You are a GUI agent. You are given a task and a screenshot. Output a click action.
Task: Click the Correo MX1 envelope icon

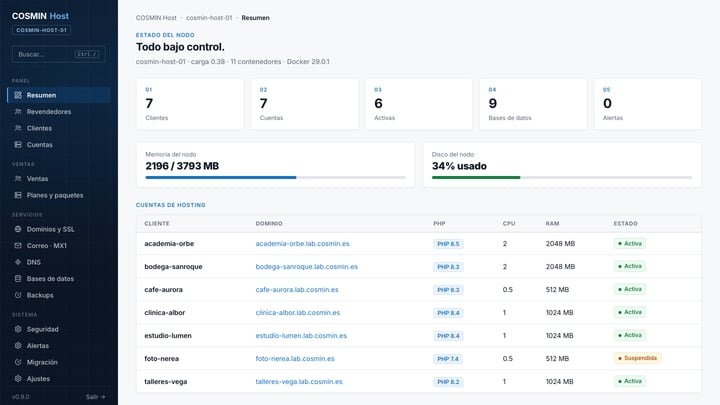18,246
